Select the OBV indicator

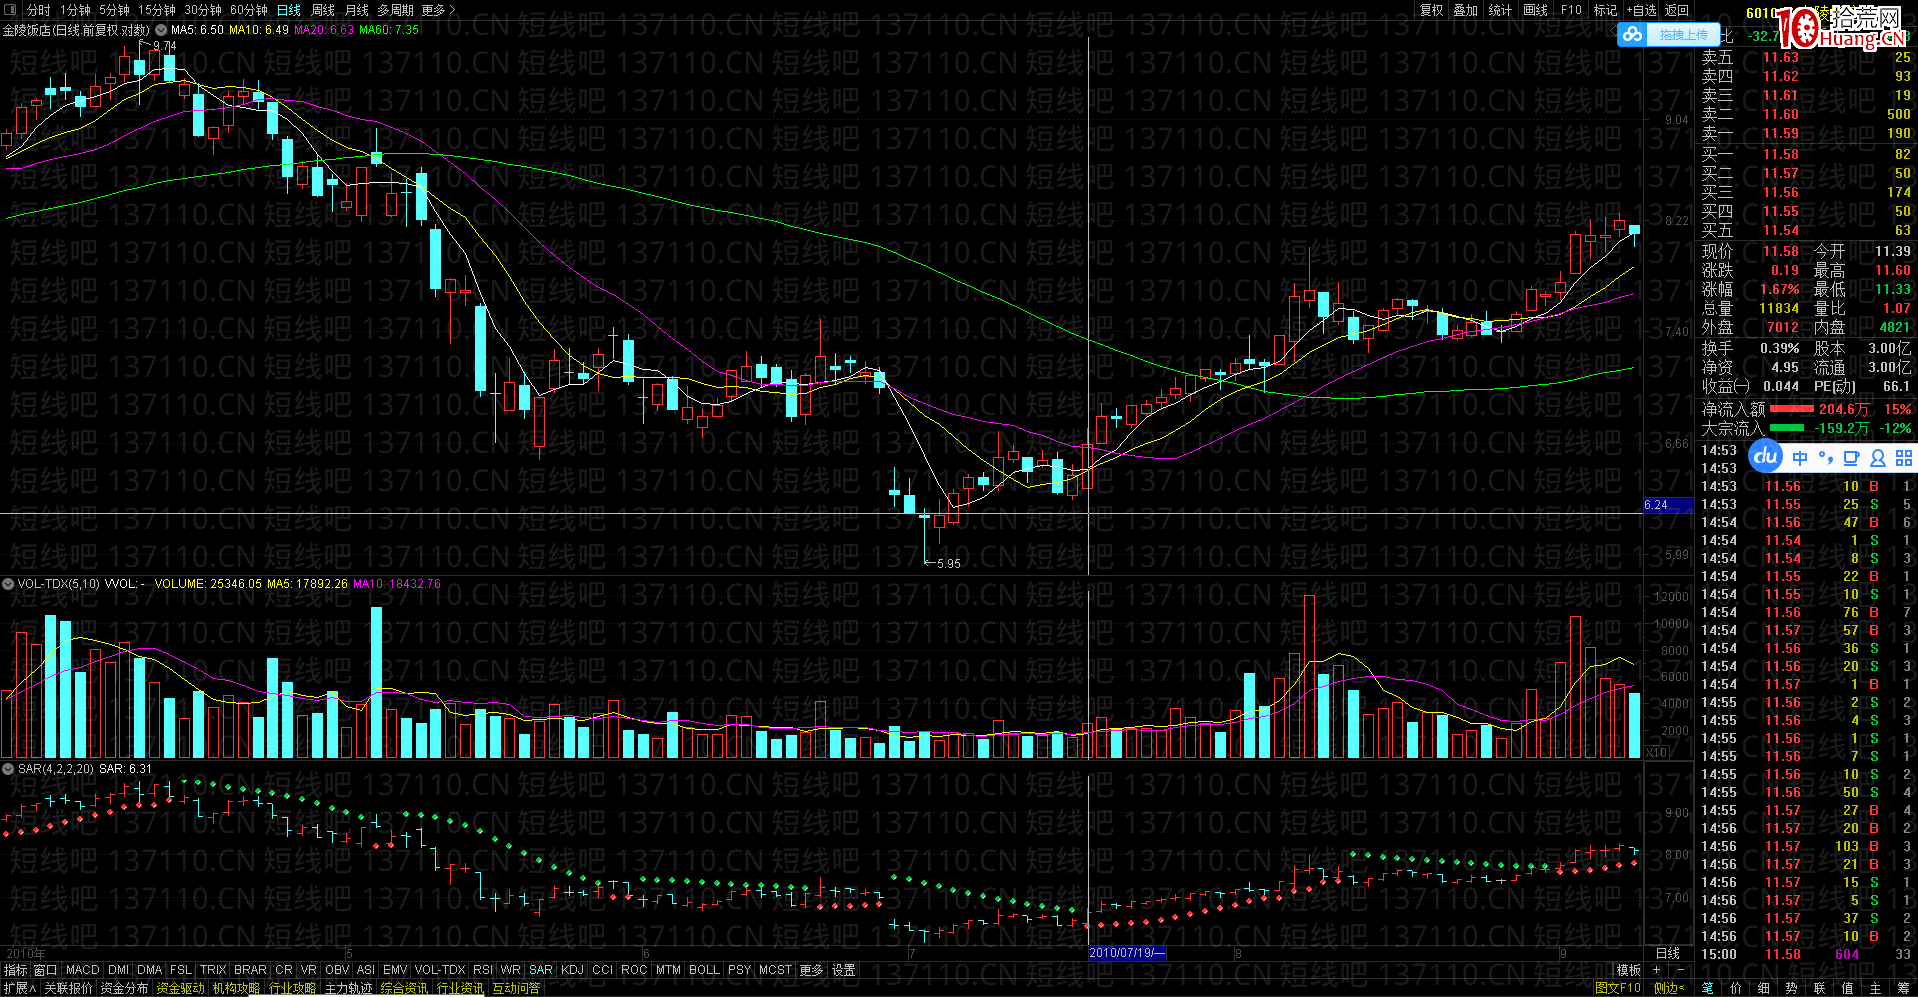click(x=338, y=970)
